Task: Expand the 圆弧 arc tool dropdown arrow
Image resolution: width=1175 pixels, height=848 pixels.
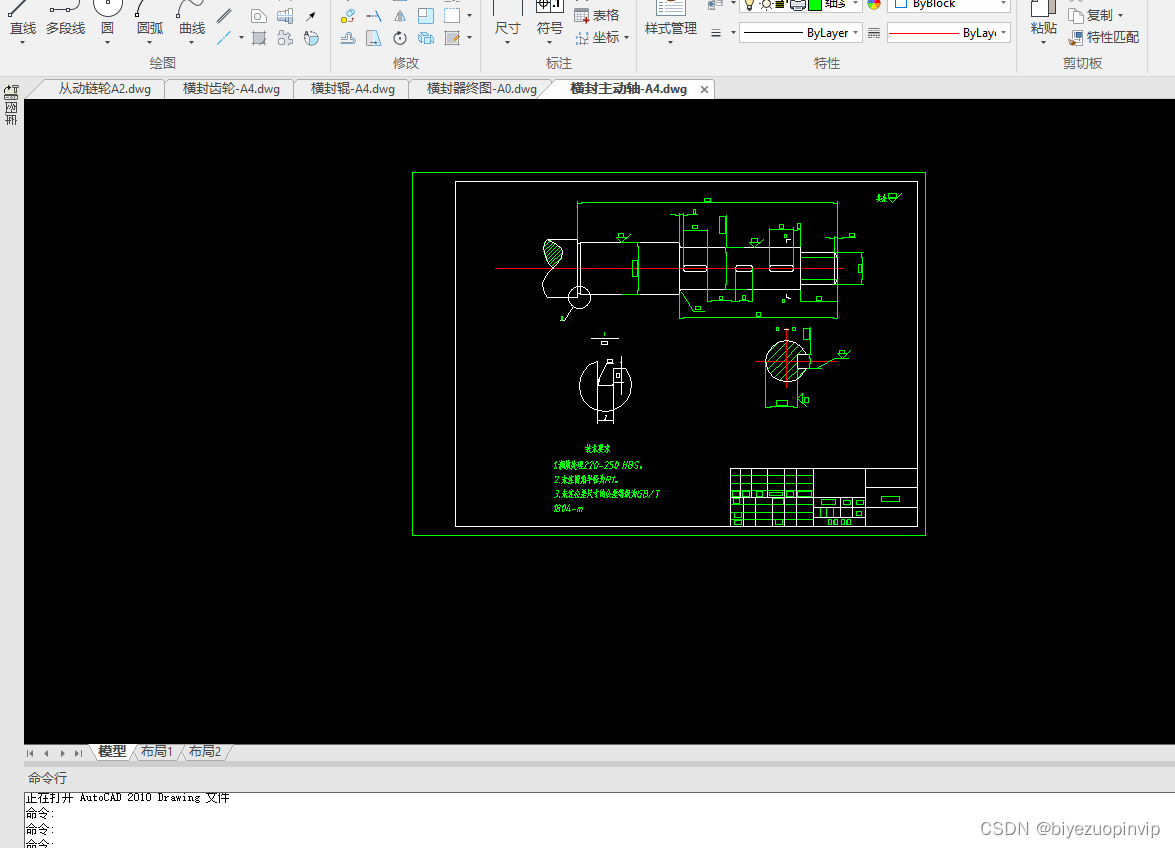Action: [149, 43]
